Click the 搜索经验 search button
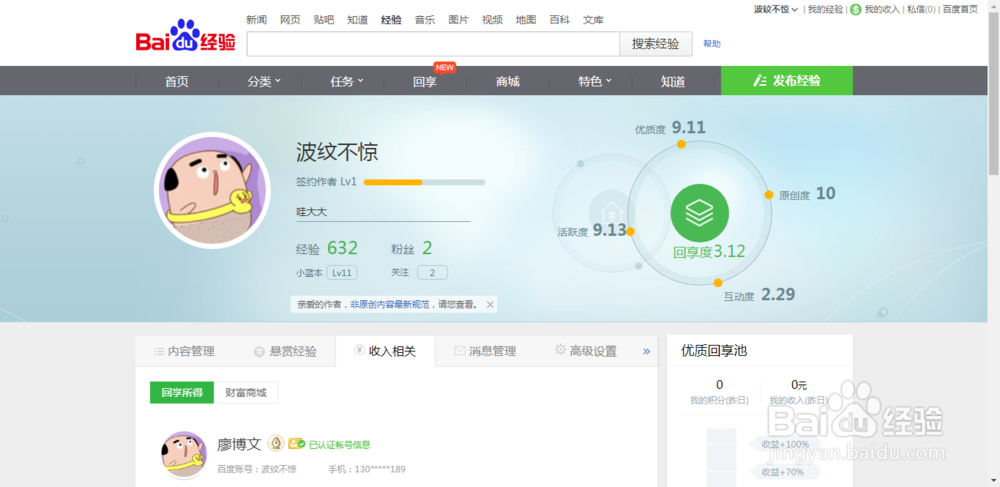The width and height of the screenshot is (1000, 487). click(656, 44)
